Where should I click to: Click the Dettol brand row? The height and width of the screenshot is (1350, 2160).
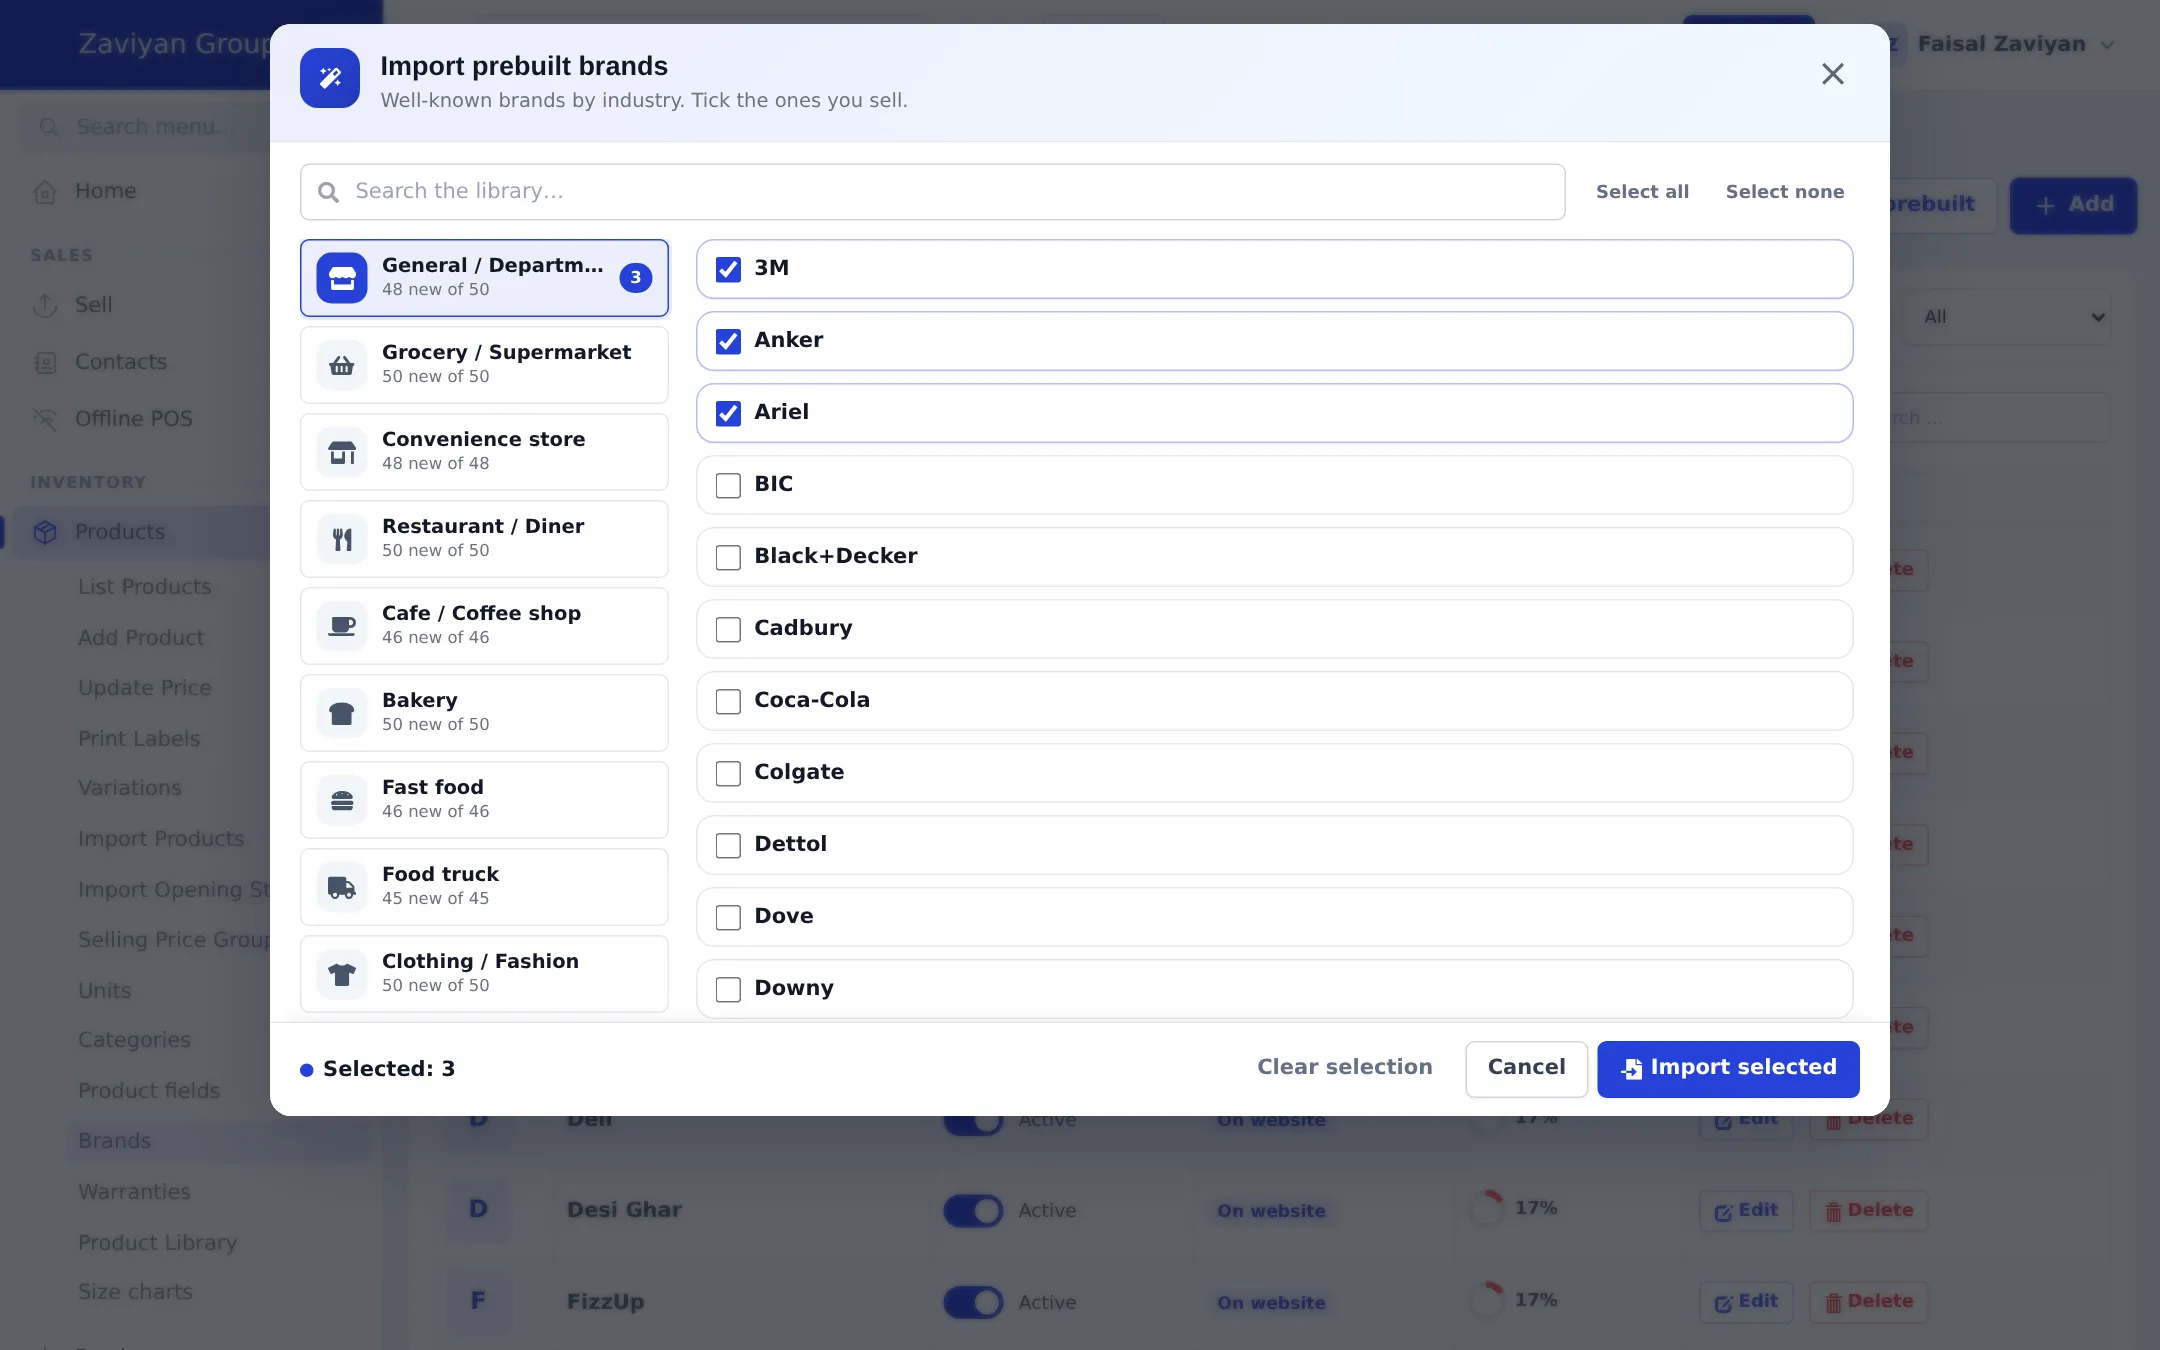point(1274,845)
